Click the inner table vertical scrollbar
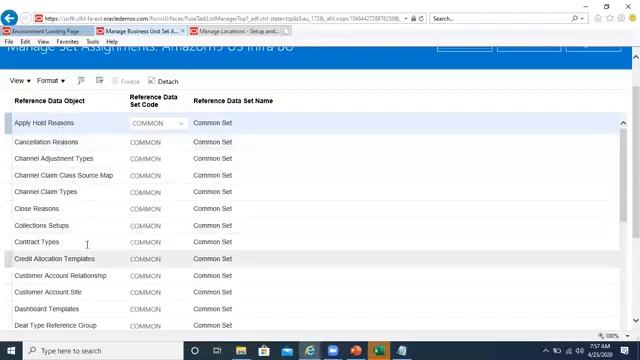640x360 pixels. pyautogui.click(x=623, y=176)
